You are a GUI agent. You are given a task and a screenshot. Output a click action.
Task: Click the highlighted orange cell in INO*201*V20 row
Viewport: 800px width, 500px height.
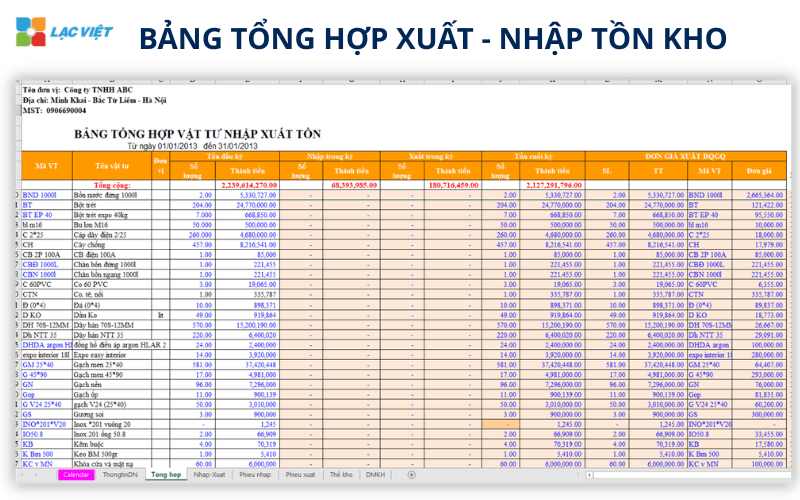[501, 424]
